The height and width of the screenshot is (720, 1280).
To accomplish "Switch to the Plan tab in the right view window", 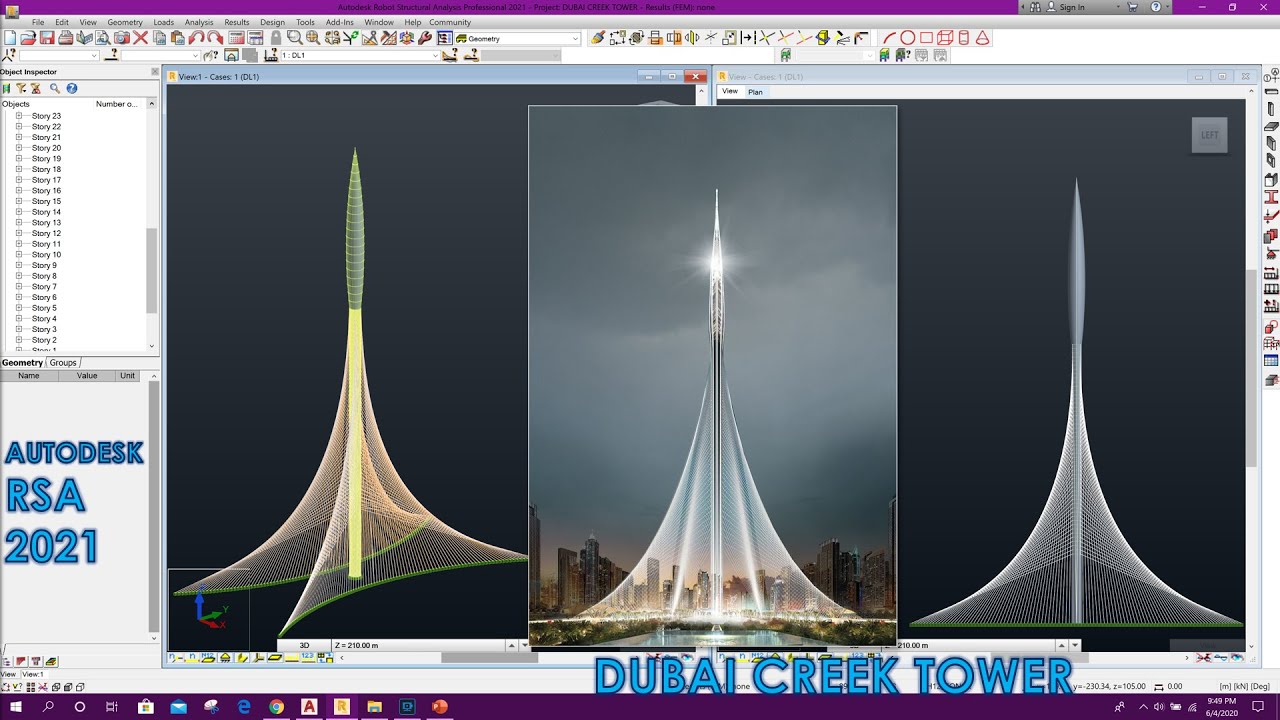I will pyautogui.click(x=756, y=91).
